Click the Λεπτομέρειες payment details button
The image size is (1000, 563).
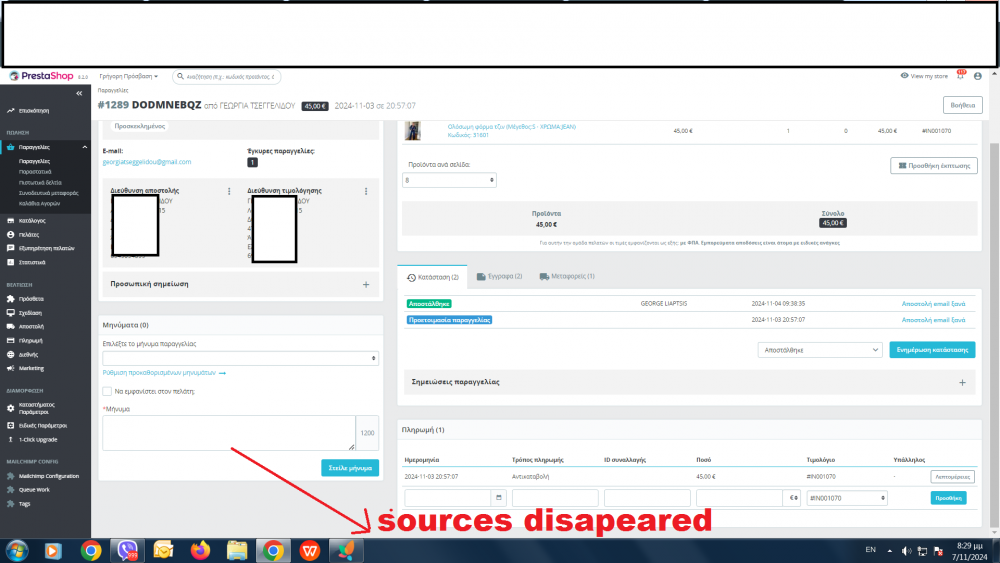click(x=952, y=477)
